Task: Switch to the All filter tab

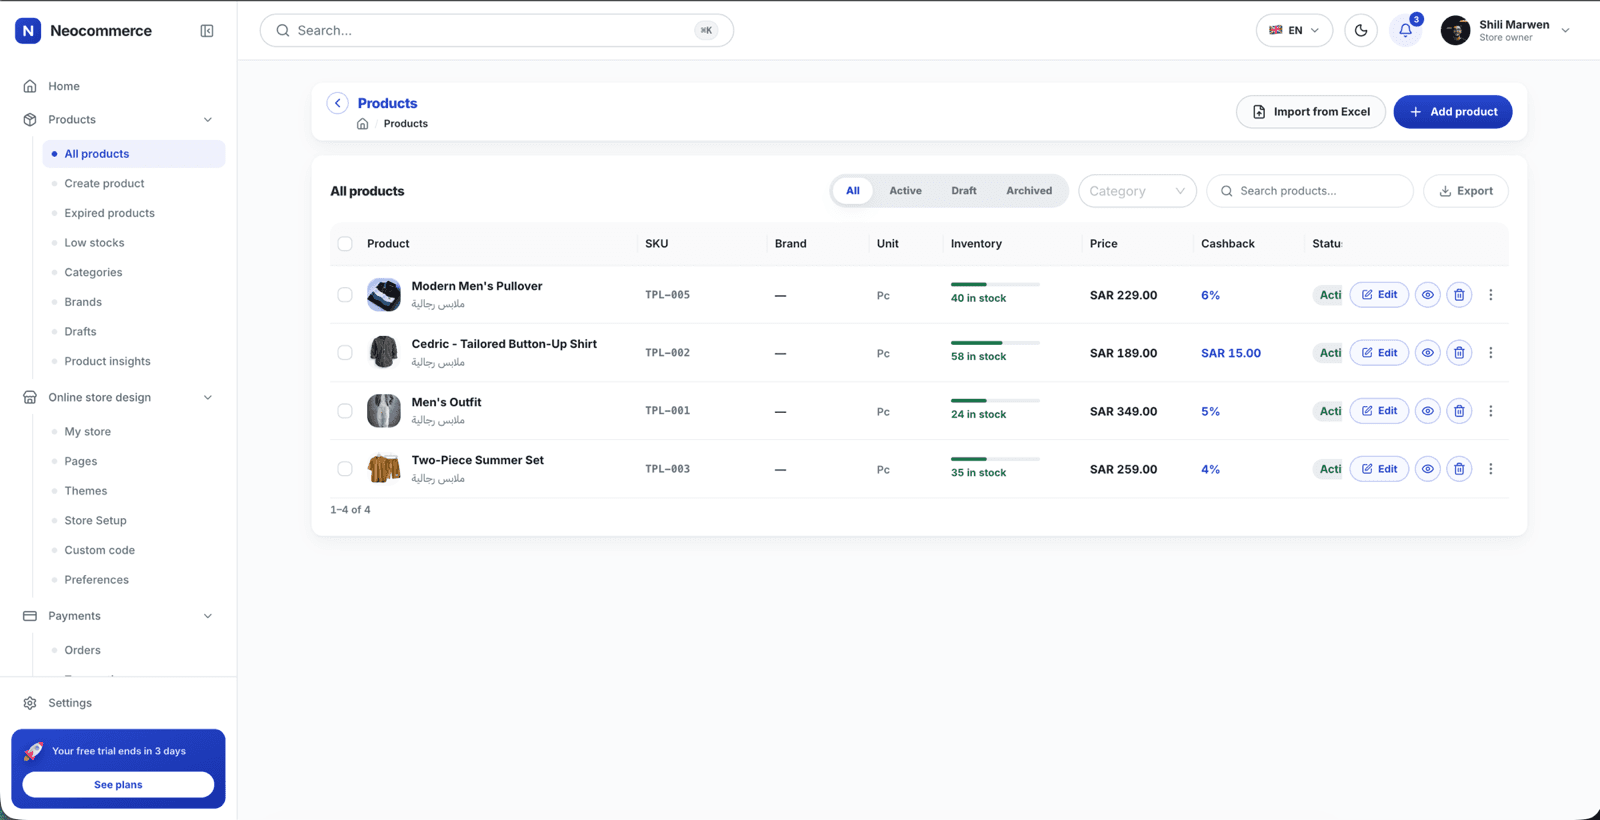Action: tap(853, 191)
